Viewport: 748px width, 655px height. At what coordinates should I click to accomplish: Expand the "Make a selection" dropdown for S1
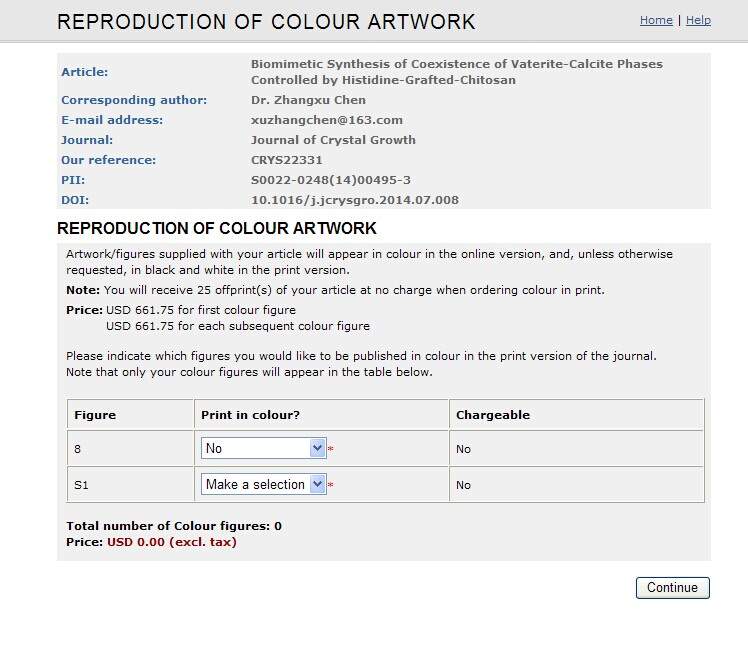(x=263, y=484)
